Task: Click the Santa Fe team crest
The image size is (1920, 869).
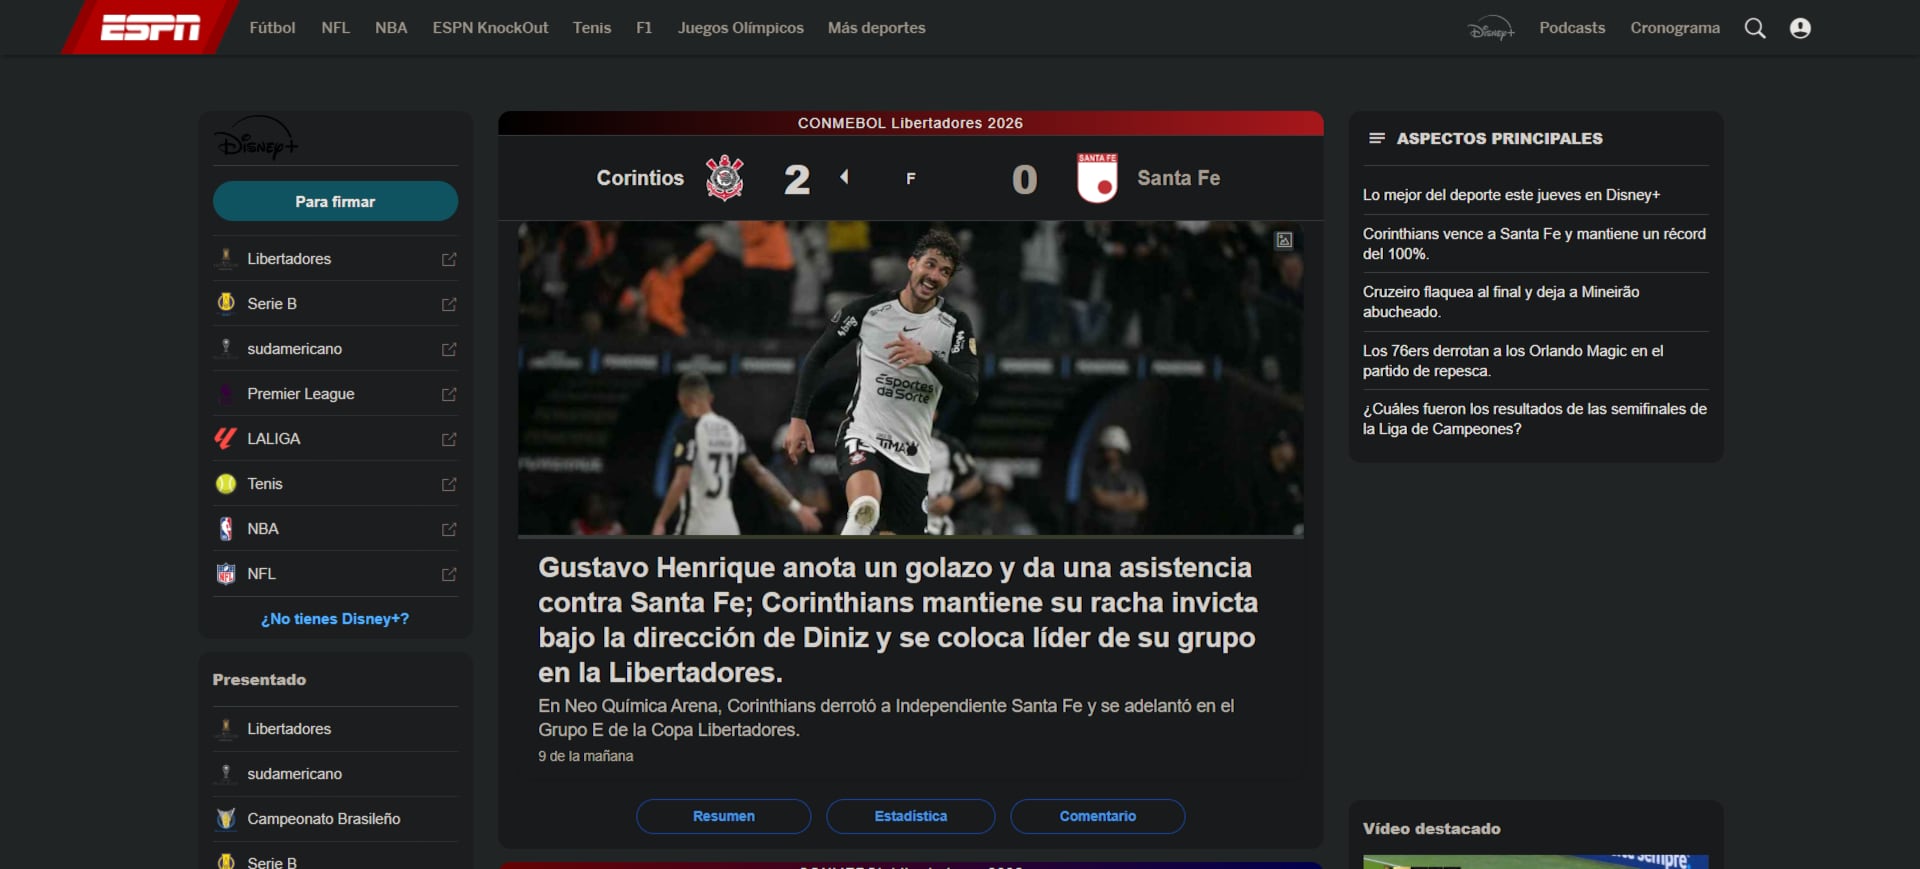Action: click(1097, 178)
